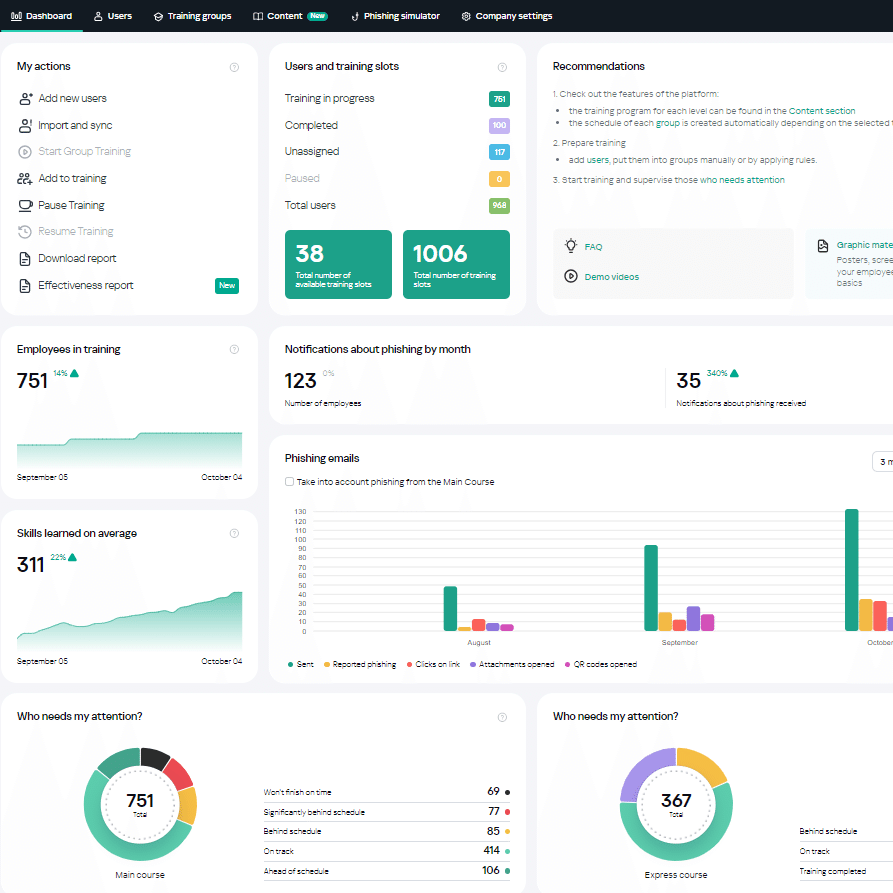Click the Add to training icon
Viewport: 893px width, 893px height.
[x=25, y=179]
